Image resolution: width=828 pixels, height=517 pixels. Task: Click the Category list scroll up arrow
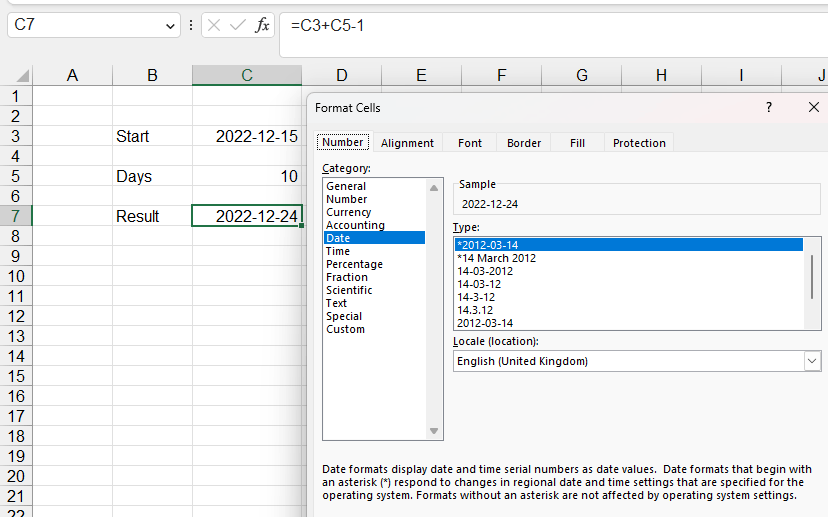click(434, 188)
